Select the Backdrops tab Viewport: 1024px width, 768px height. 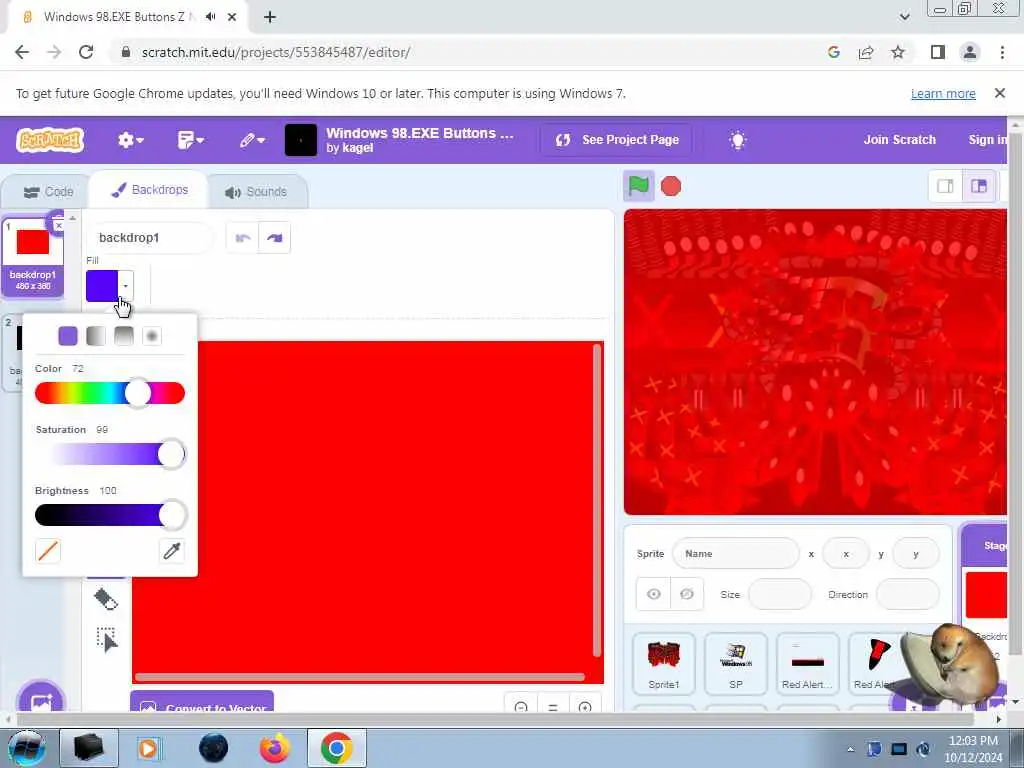[150, 189]
